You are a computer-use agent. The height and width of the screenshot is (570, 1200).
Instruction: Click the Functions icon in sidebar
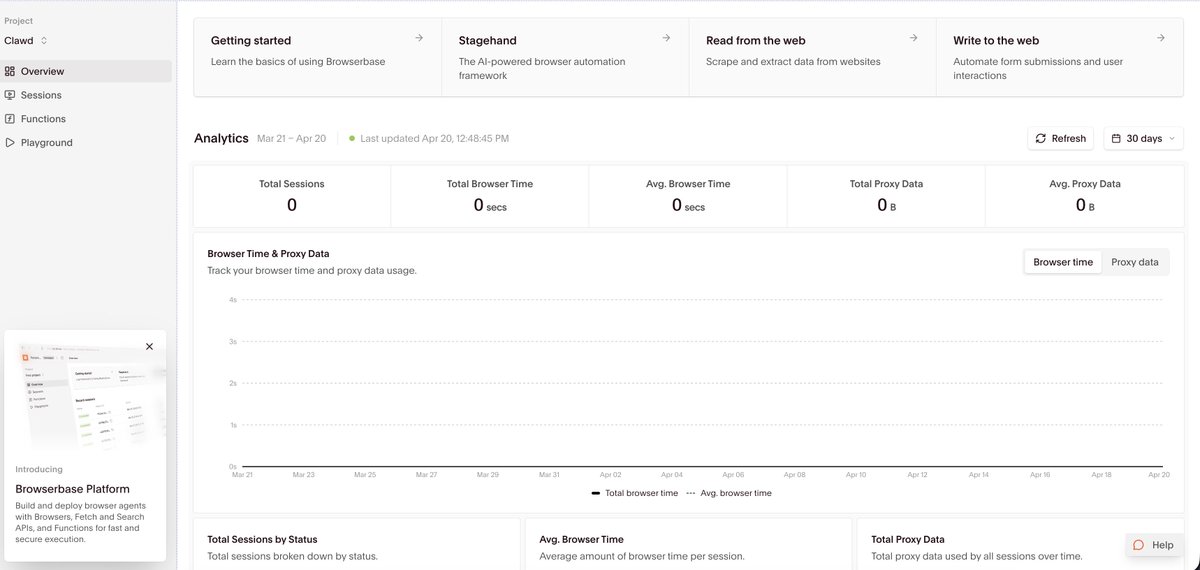coord(10,119)
